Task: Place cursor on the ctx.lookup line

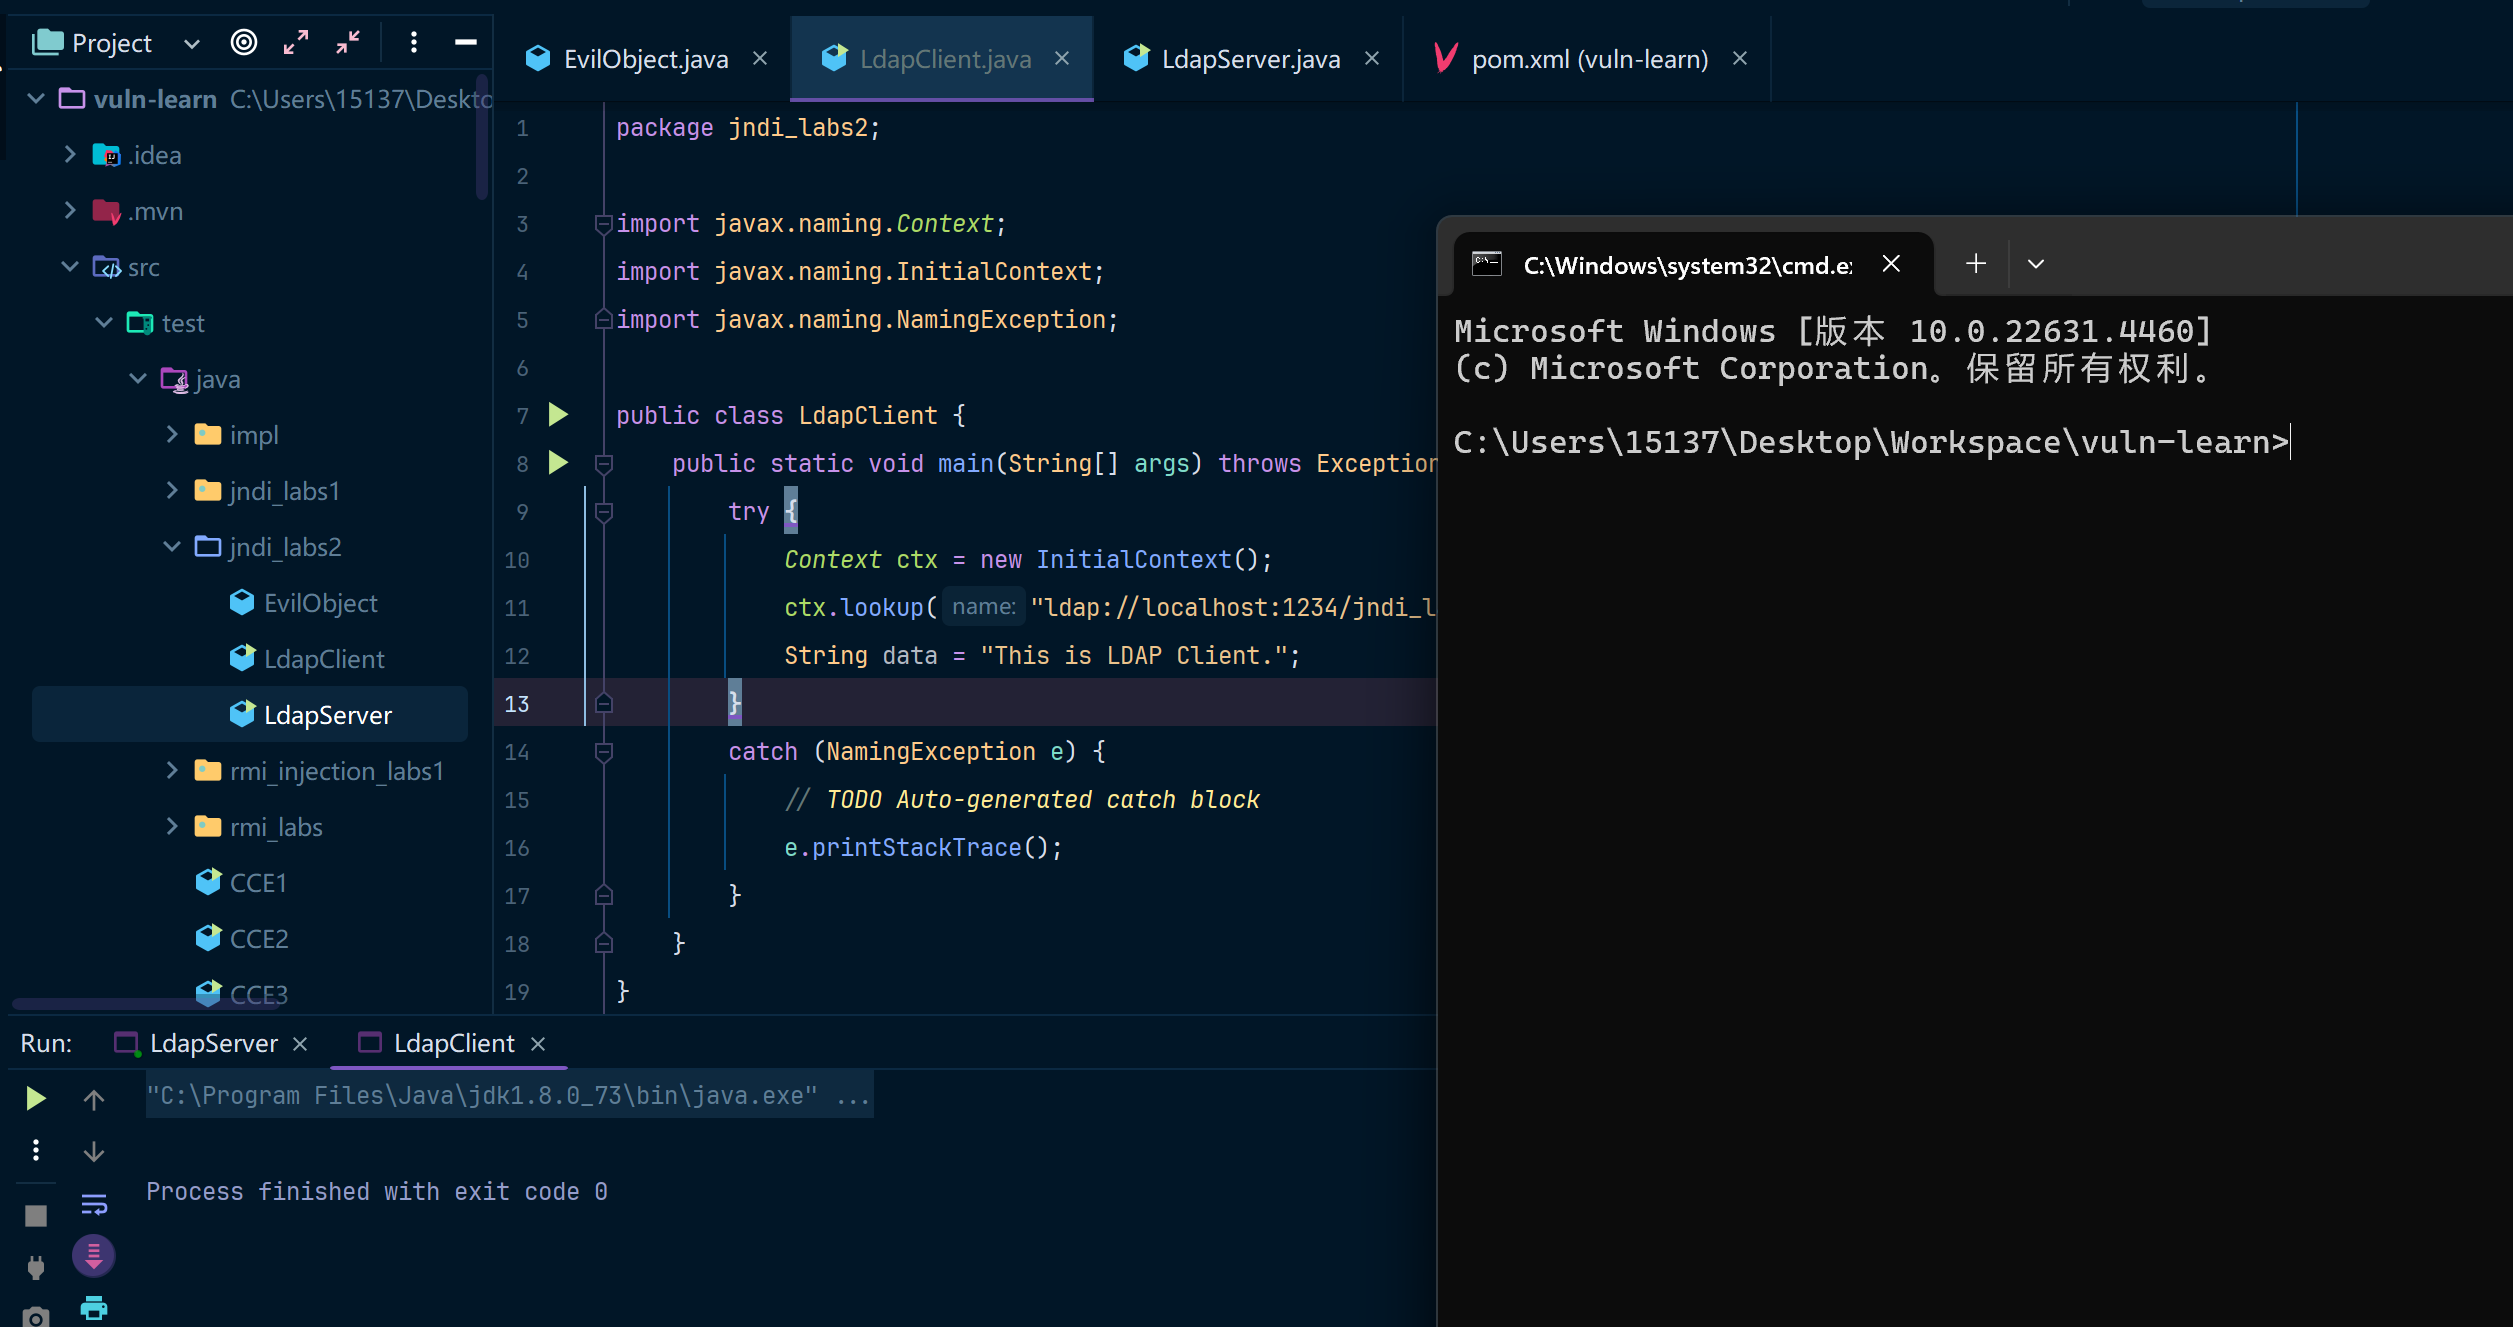Action: tap(1110, 607)
